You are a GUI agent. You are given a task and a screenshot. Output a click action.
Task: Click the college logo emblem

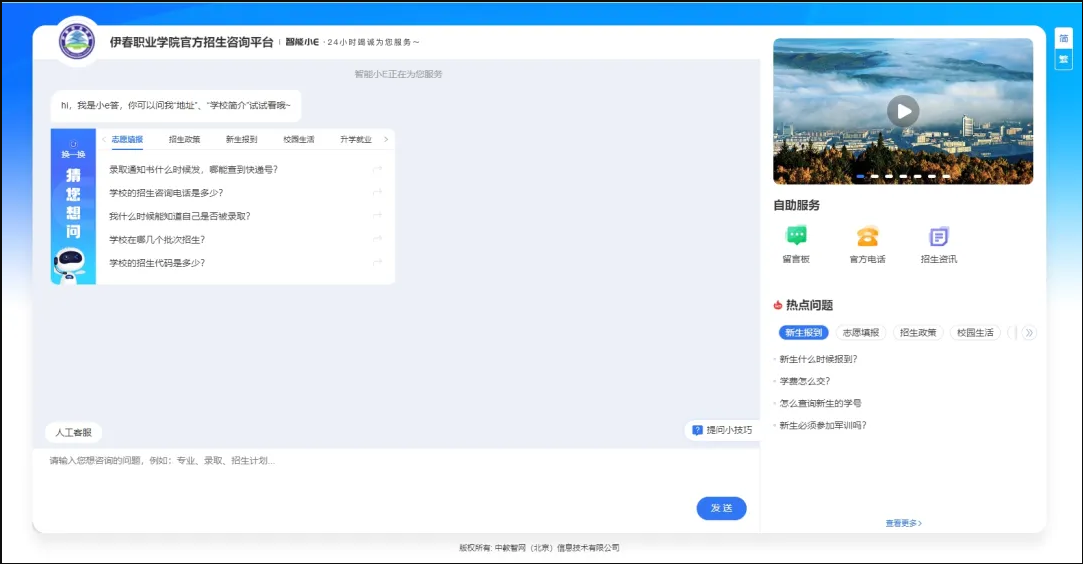point(77,42)
